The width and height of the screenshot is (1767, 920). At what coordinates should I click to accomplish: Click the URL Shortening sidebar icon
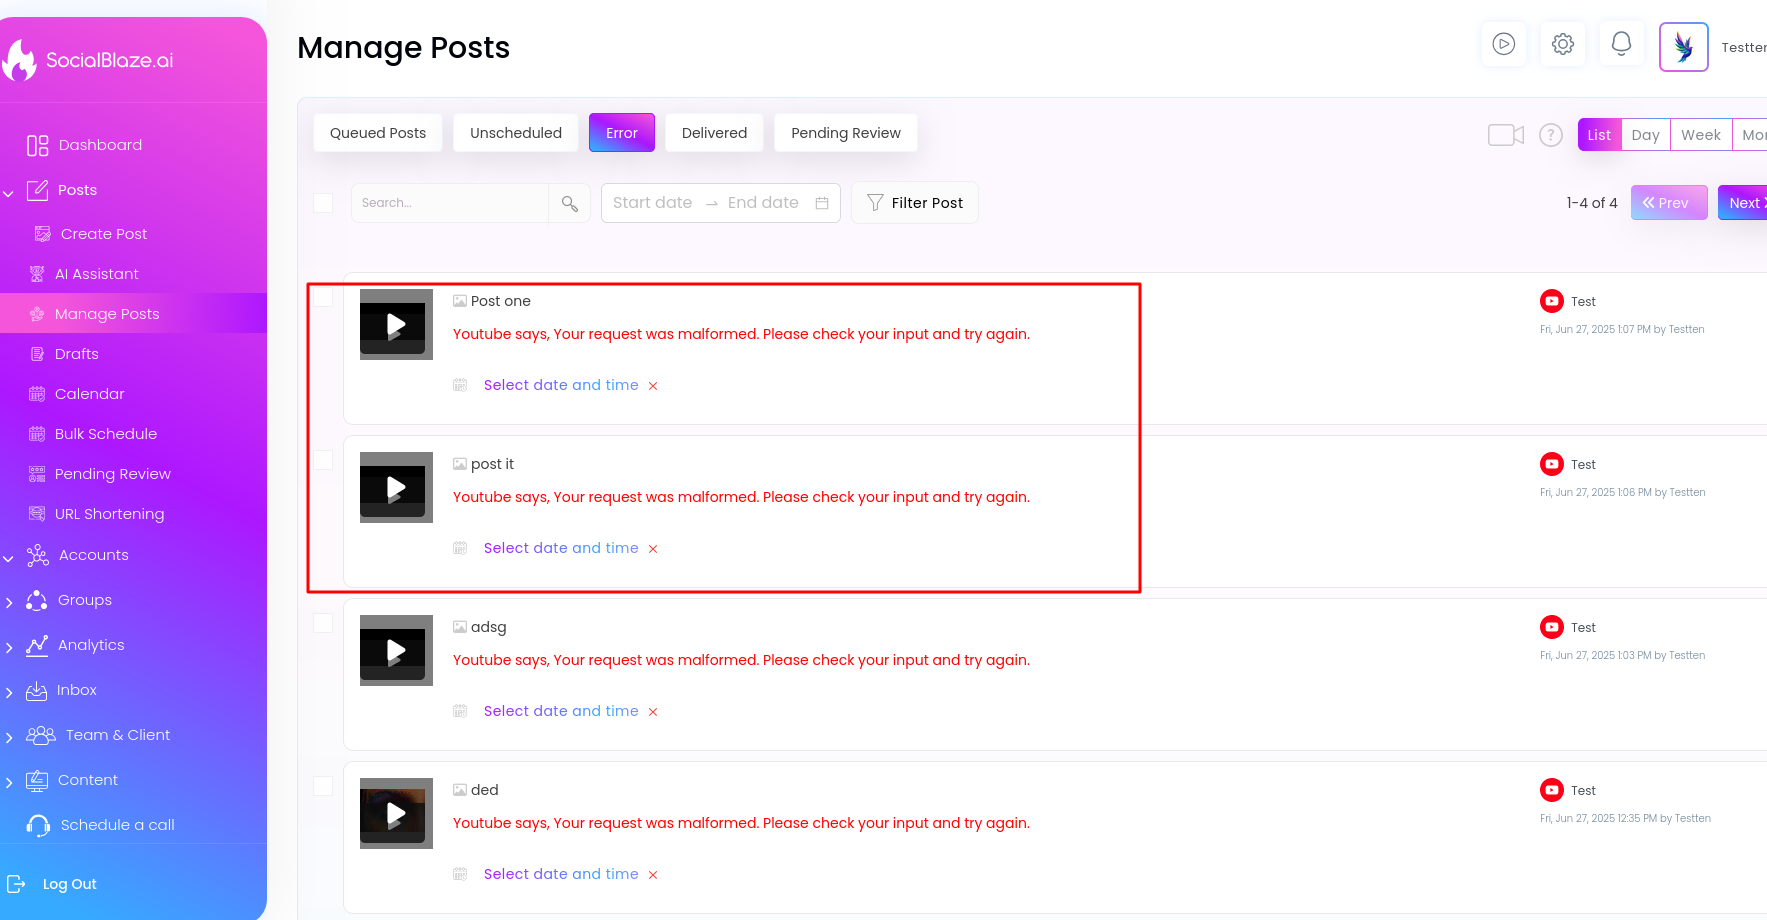pyautogui.click(x=37, y=514)
